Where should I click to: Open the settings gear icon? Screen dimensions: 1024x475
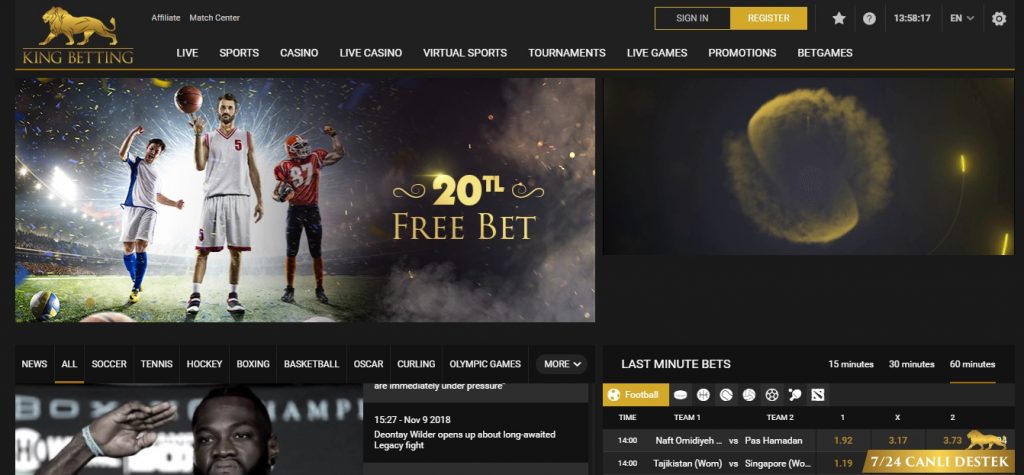click(x=999, y=18)
